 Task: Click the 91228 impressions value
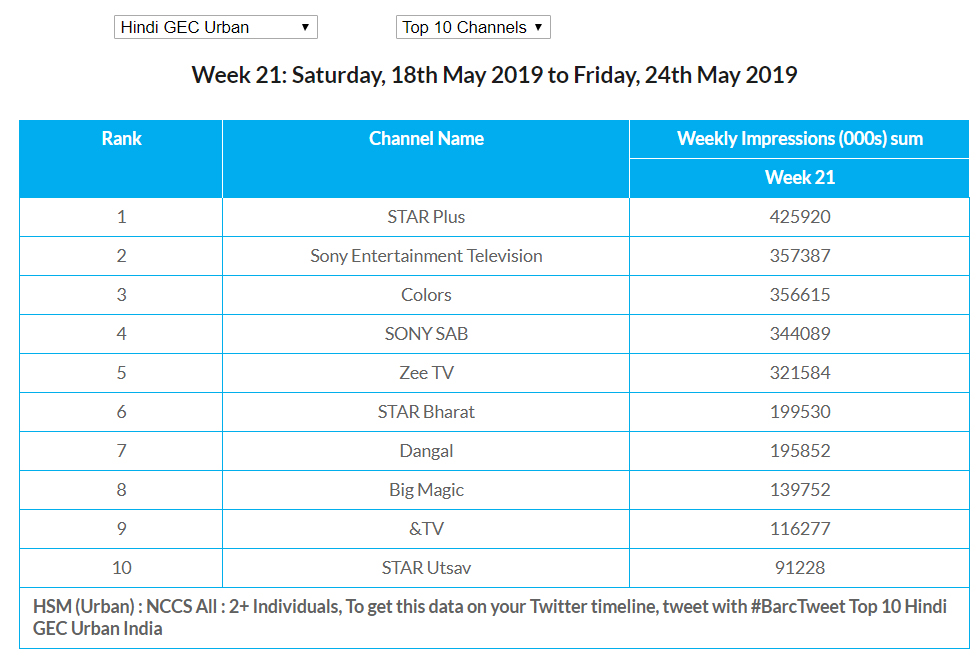tap(799, 568)
